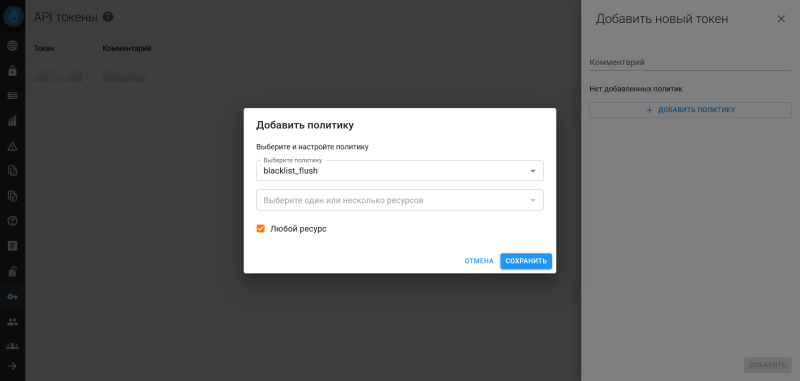Close the Добавить новый токен panel
Image resolution: width=800 pixels, height=381 pixels.
[x=781, y=19]
